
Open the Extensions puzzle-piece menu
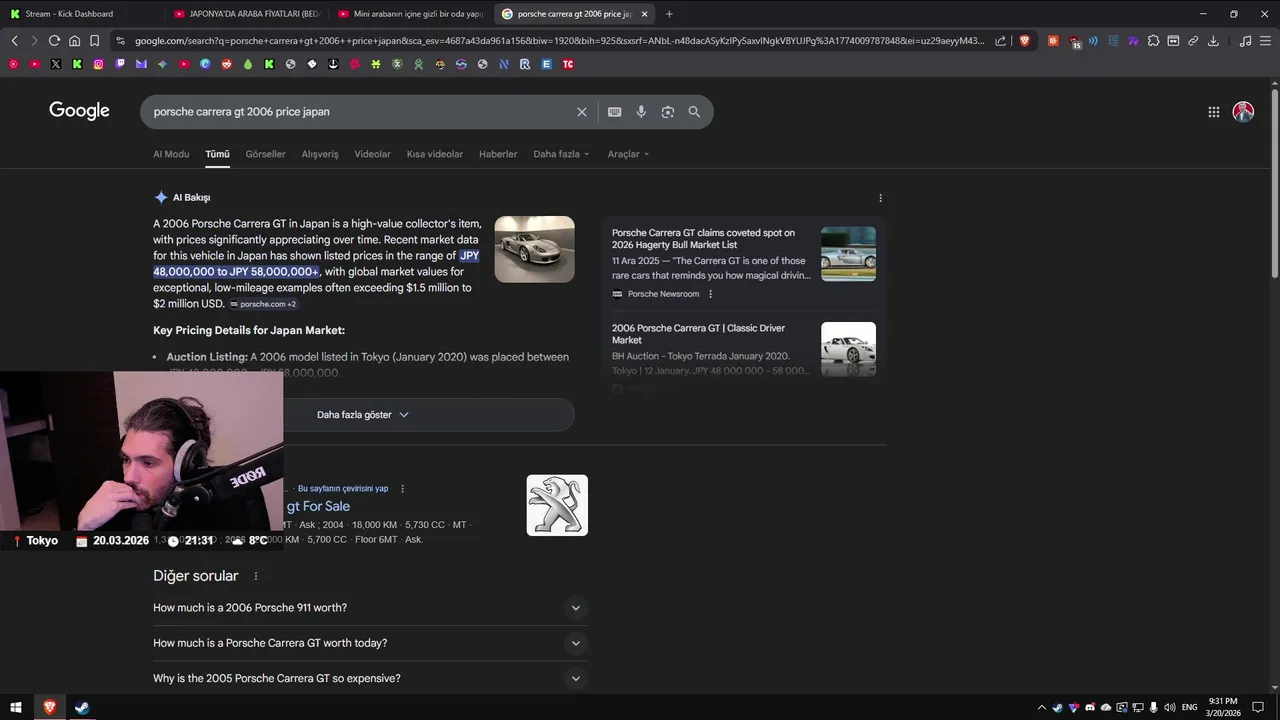pos(1153,41)
